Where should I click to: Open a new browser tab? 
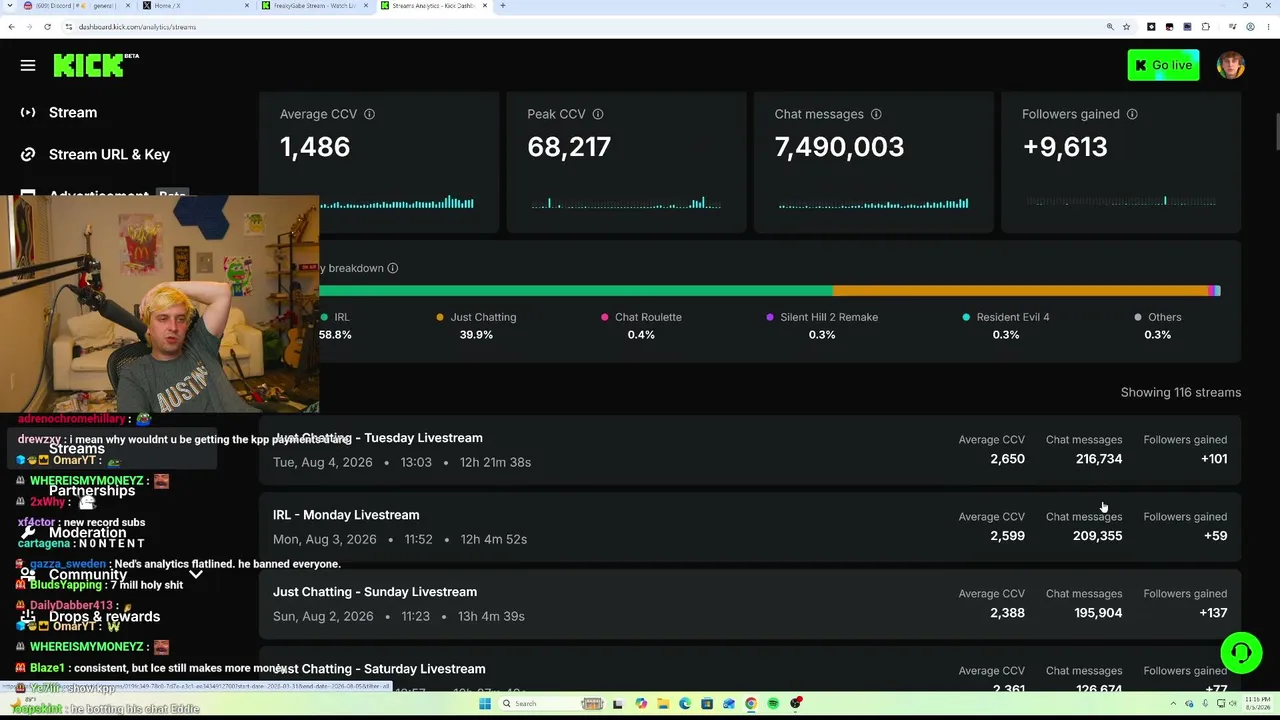pyautogui.click(x=503, y=6)
